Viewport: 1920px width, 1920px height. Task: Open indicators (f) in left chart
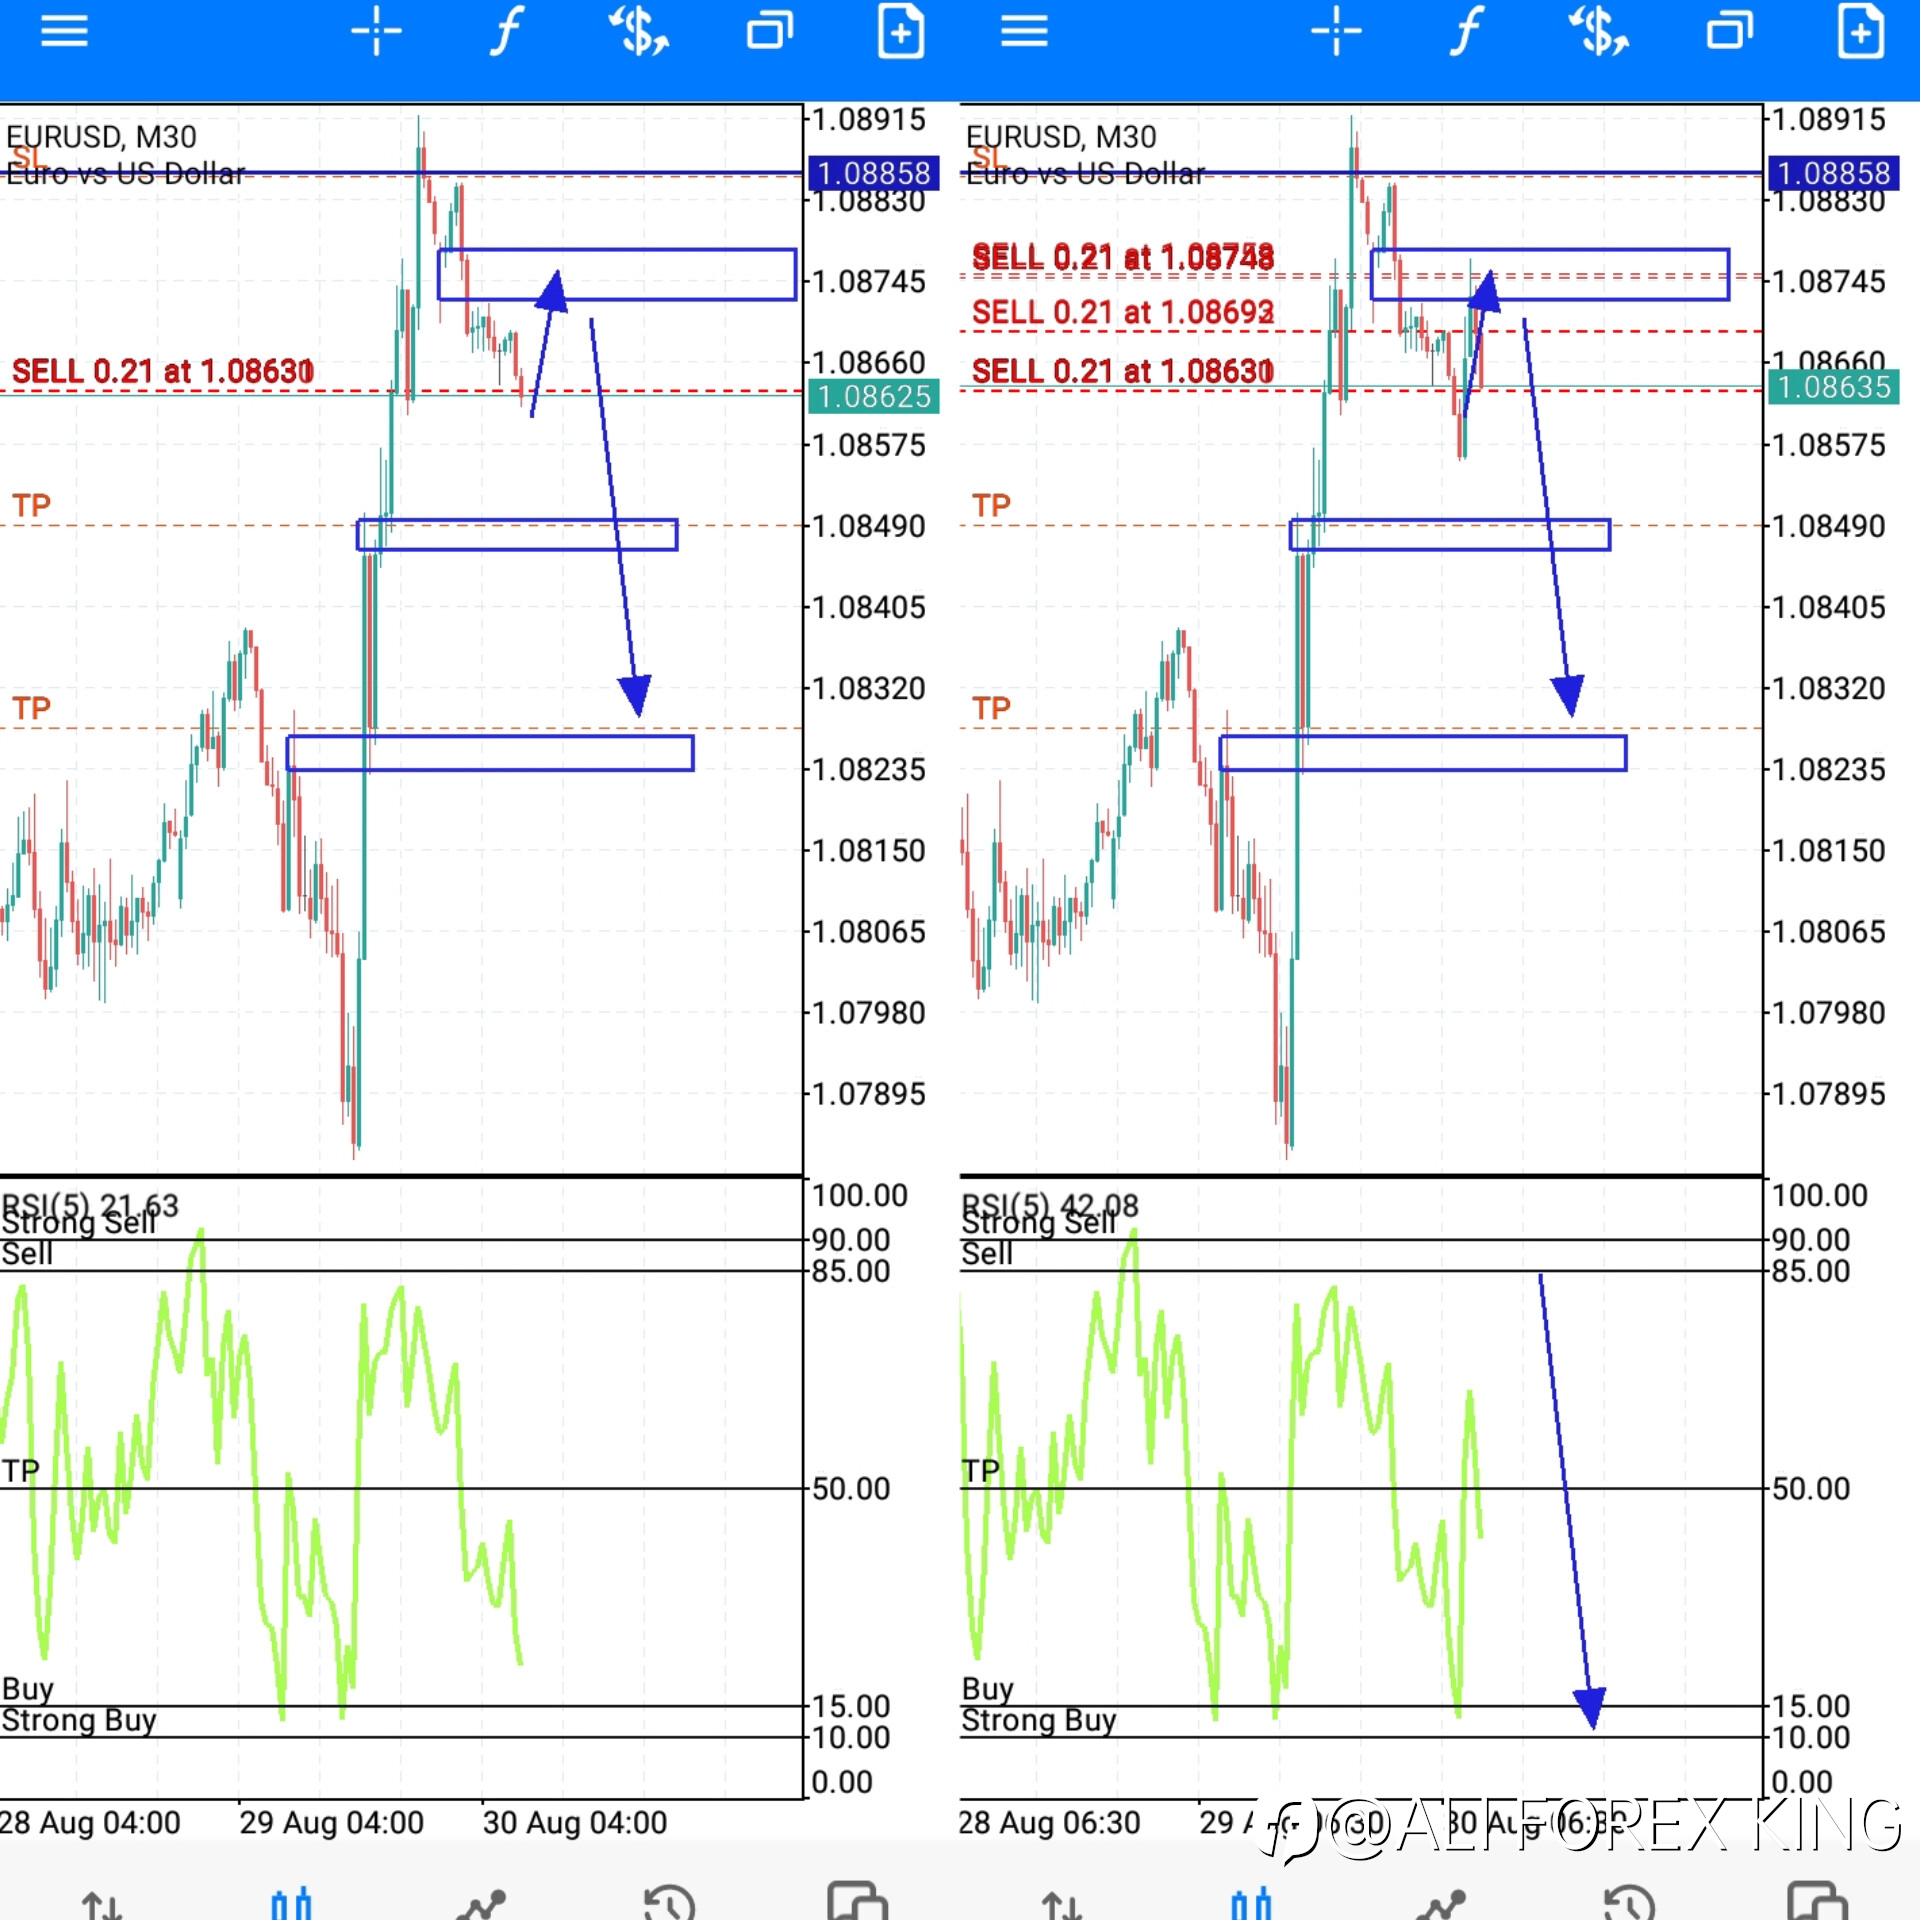click(x=507, y=31)
